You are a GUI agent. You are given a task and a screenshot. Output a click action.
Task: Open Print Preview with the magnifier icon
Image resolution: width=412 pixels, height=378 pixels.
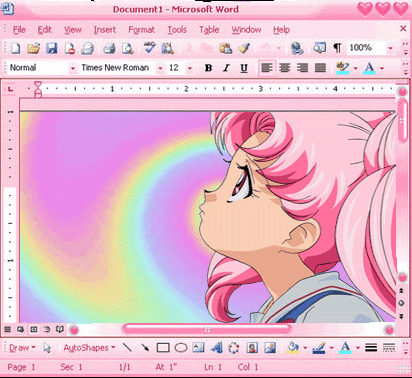click(127, 49)
